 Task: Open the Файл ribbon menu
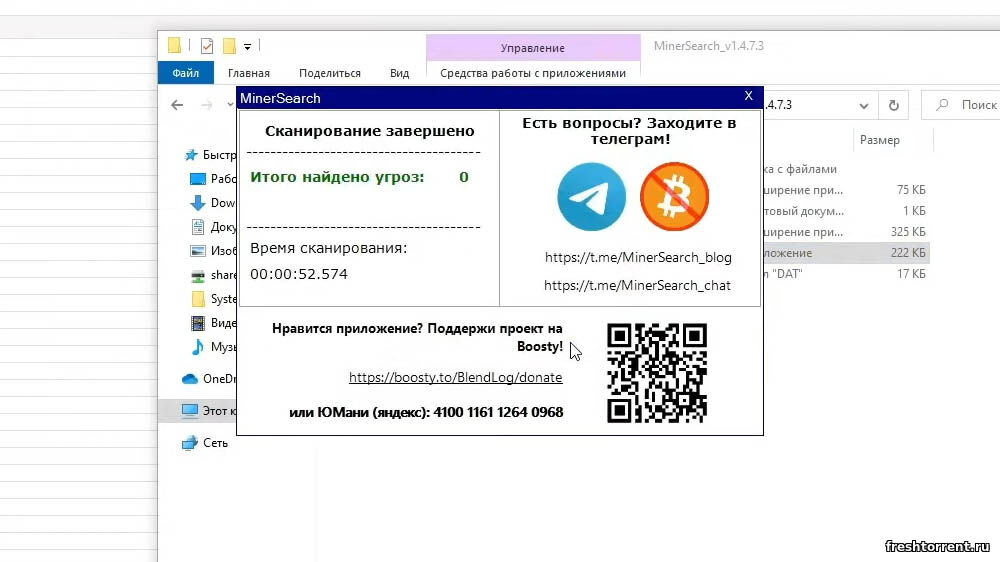185,73
